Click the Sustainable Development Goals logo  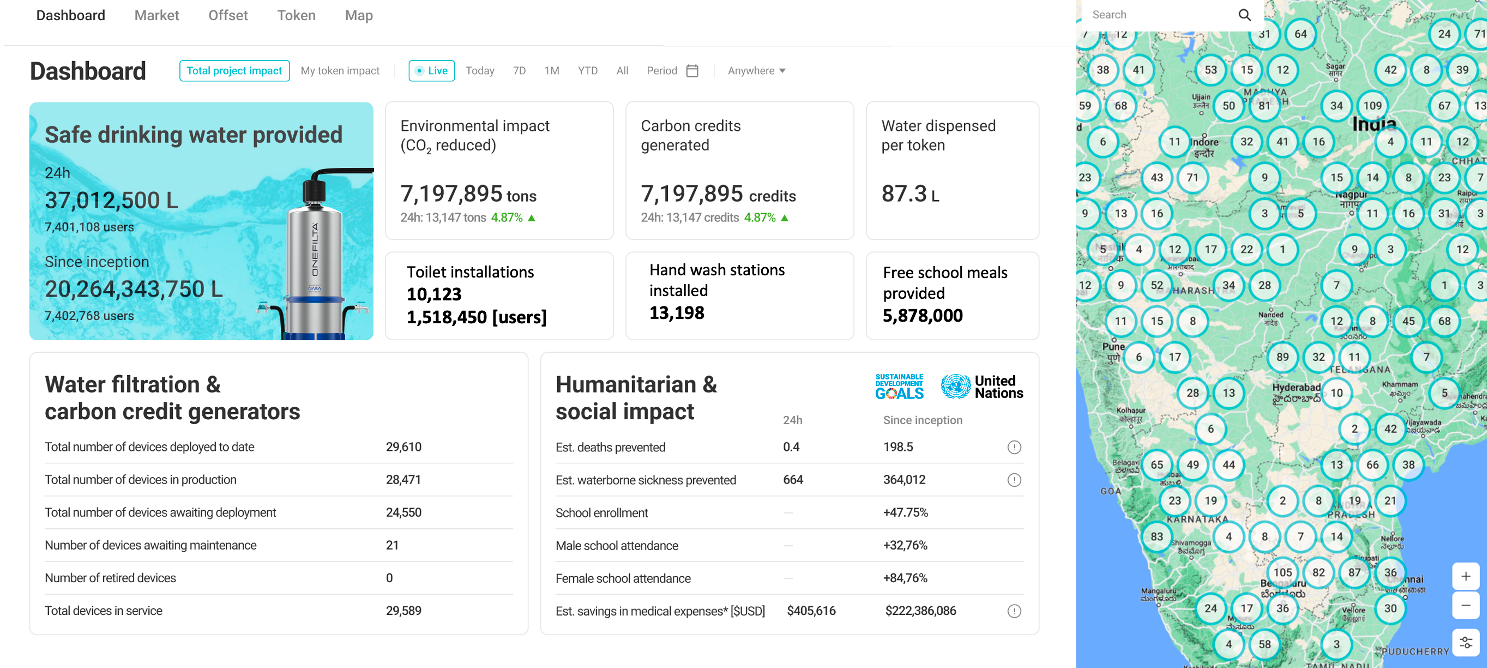(899, 387)
